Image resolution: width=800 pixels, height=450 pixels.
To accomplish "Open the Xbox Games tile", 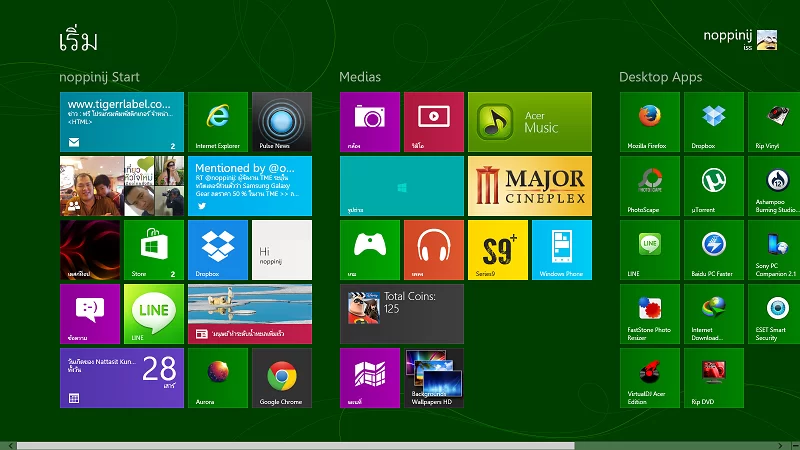I will [370, 250].
